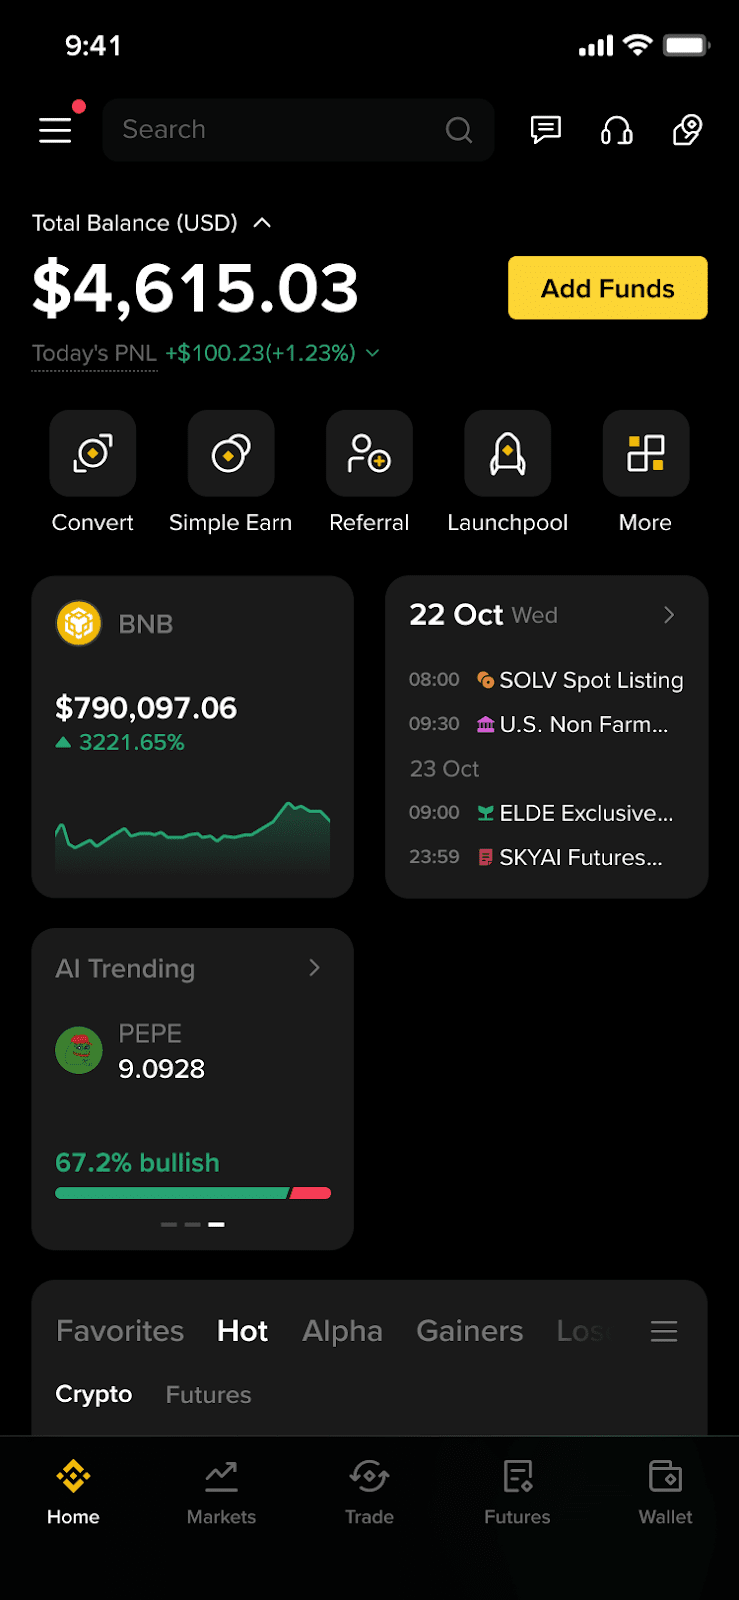Open the Simple Earn icon
This screenshot has width=739, height=1600.
pos(231,453)
